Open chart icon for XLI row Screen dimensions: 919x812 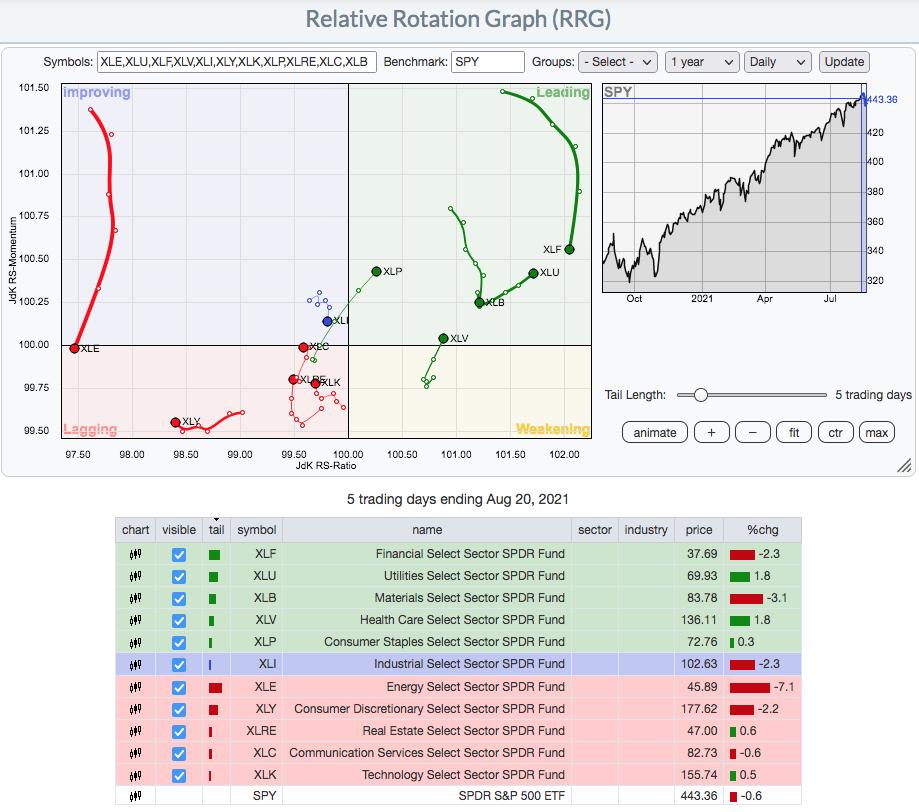[135, 665]
